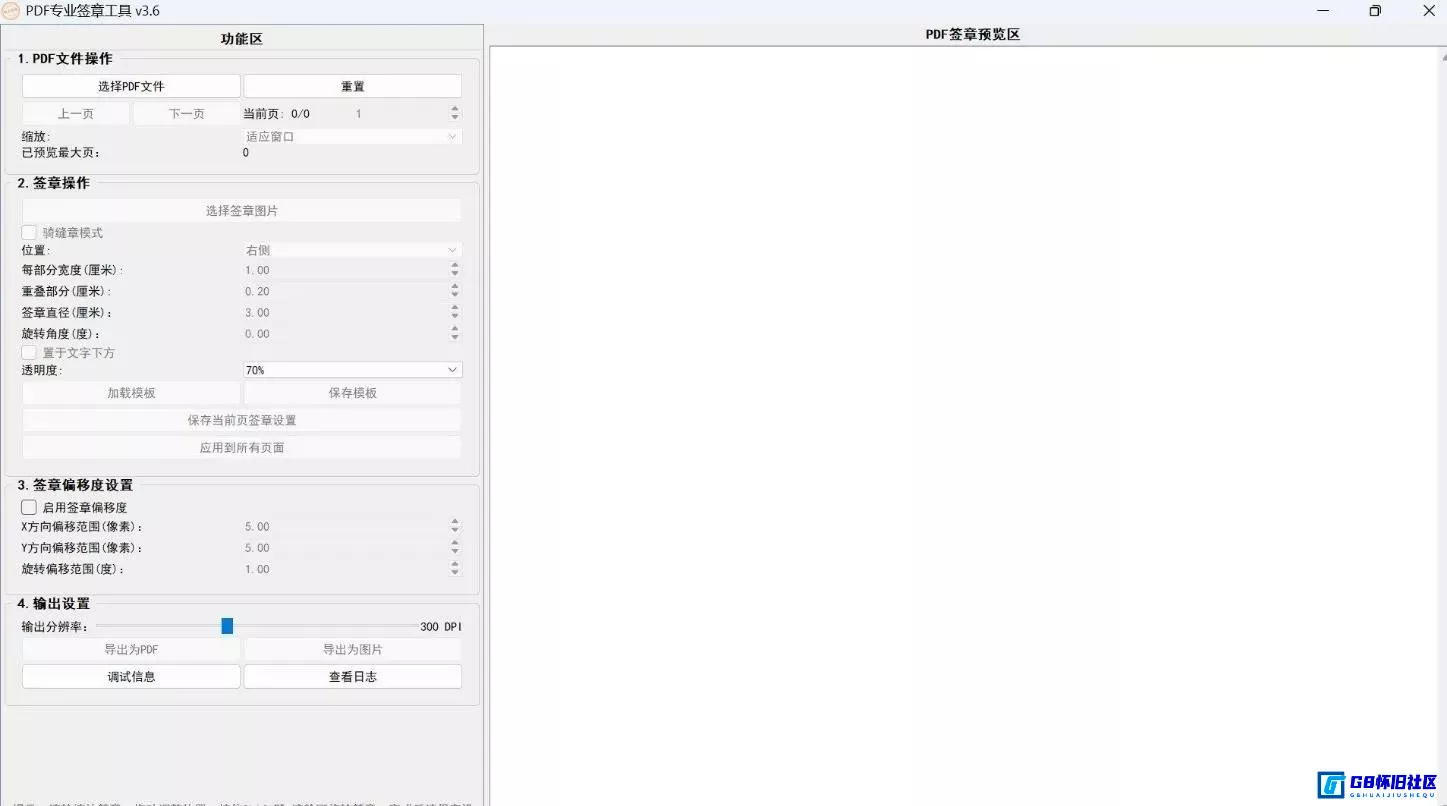Click 选择签章图片 to pick a stamp image
Viewport: 1447px width, 806px height.
(x=240, y=210)
